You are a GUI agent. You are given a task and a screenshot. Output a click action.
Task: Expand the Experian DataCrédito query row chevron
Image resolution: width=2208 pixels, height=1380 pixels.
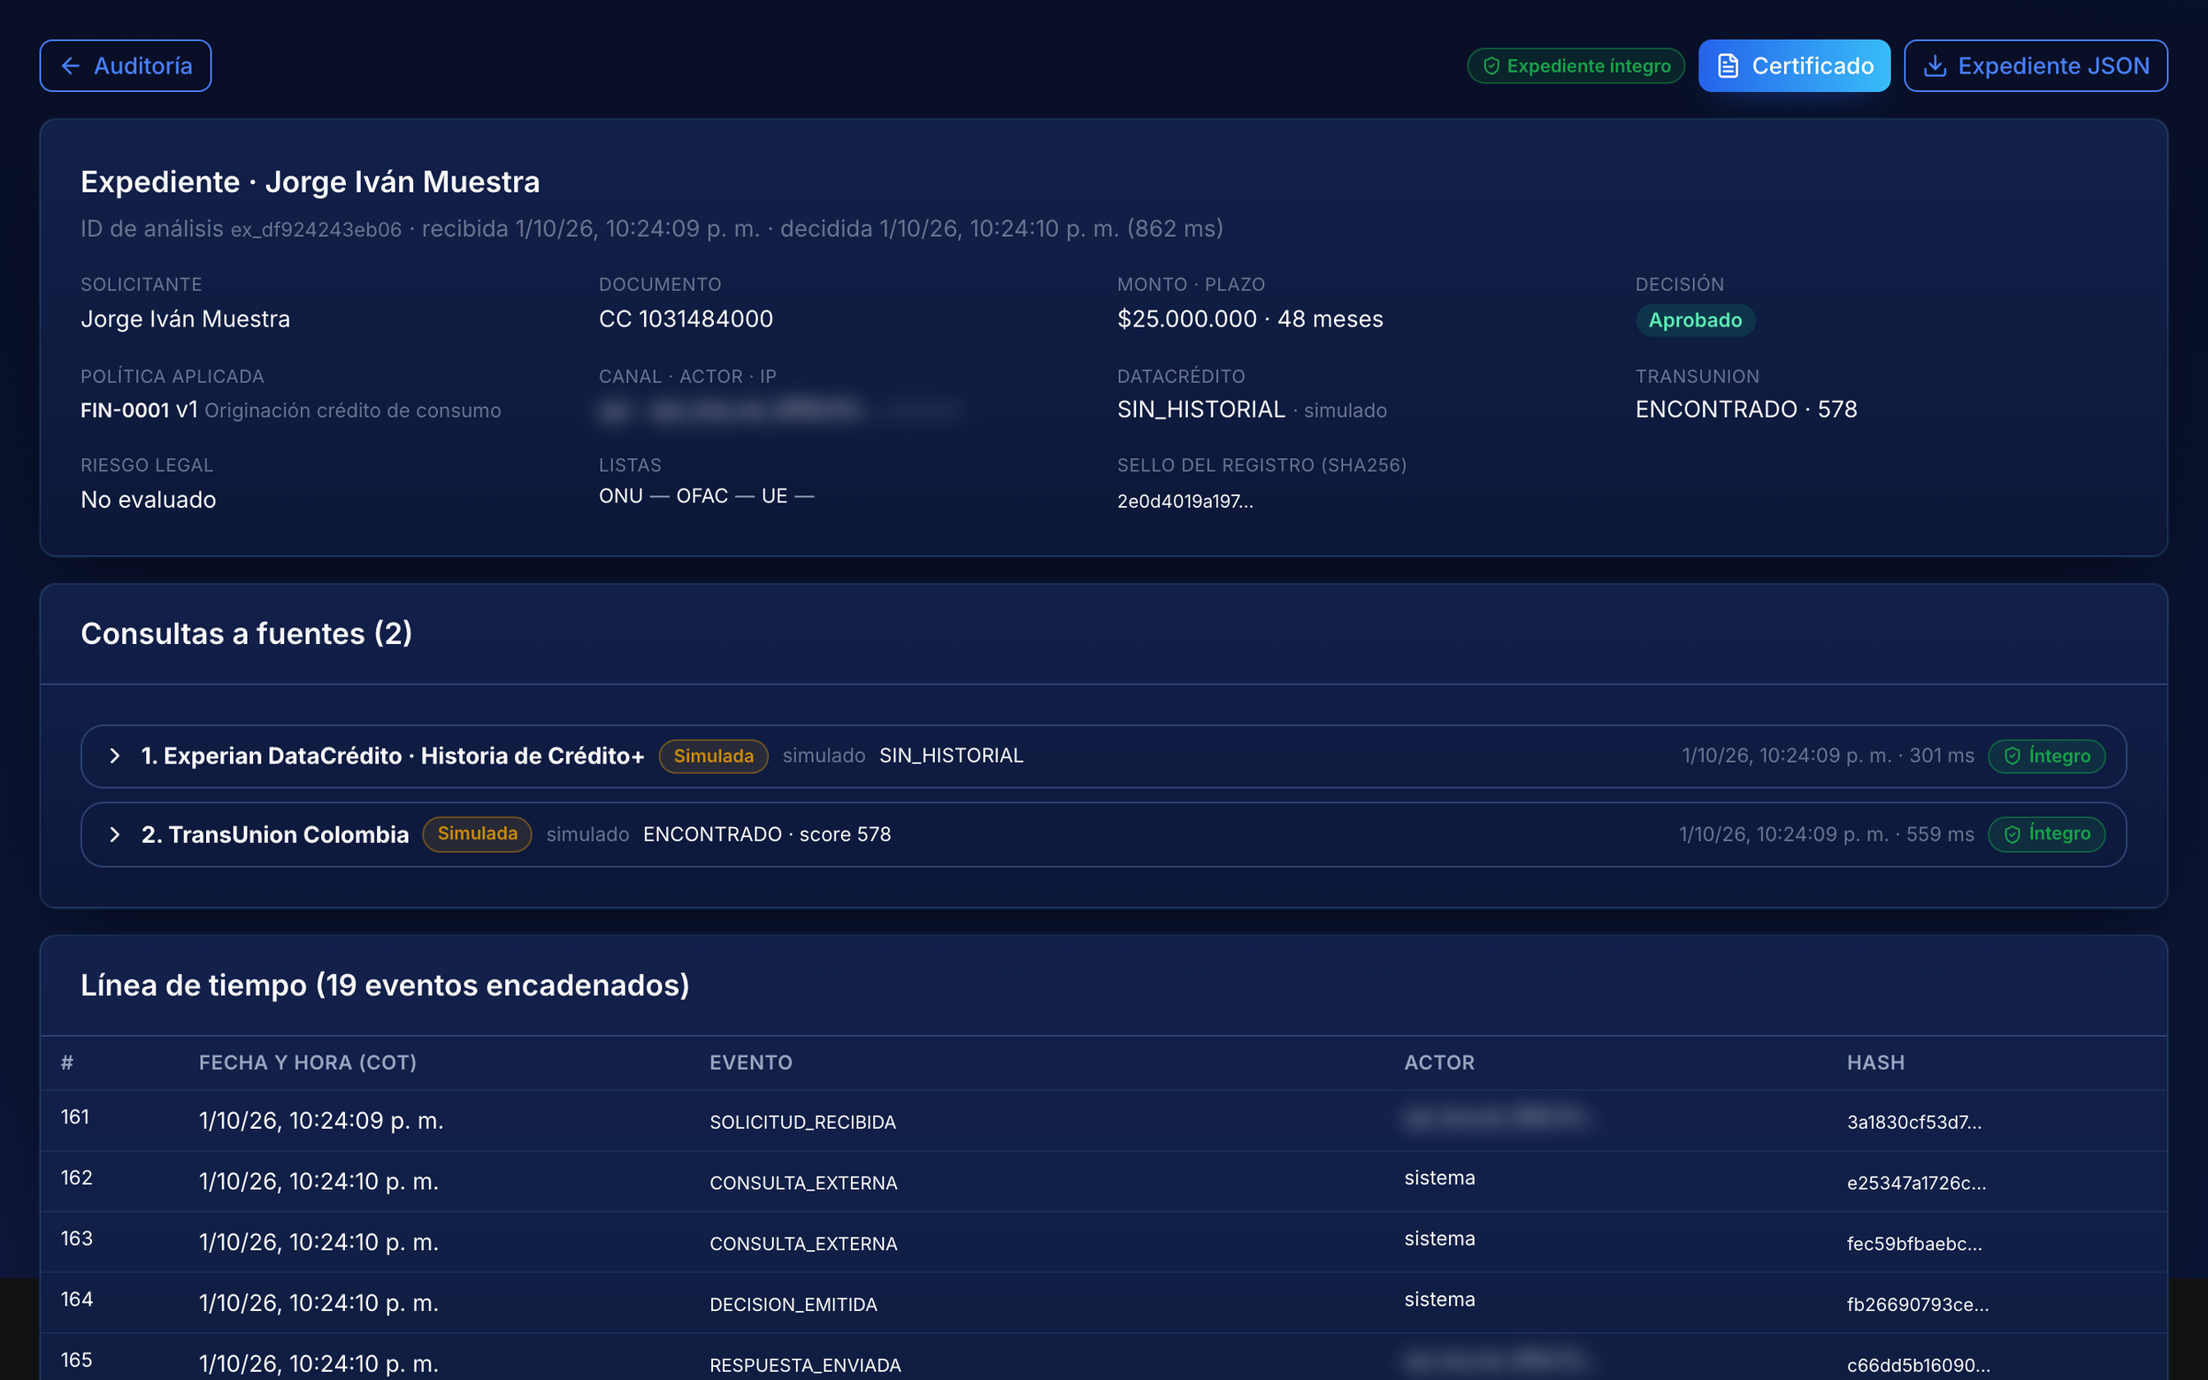tap(115, 756)
